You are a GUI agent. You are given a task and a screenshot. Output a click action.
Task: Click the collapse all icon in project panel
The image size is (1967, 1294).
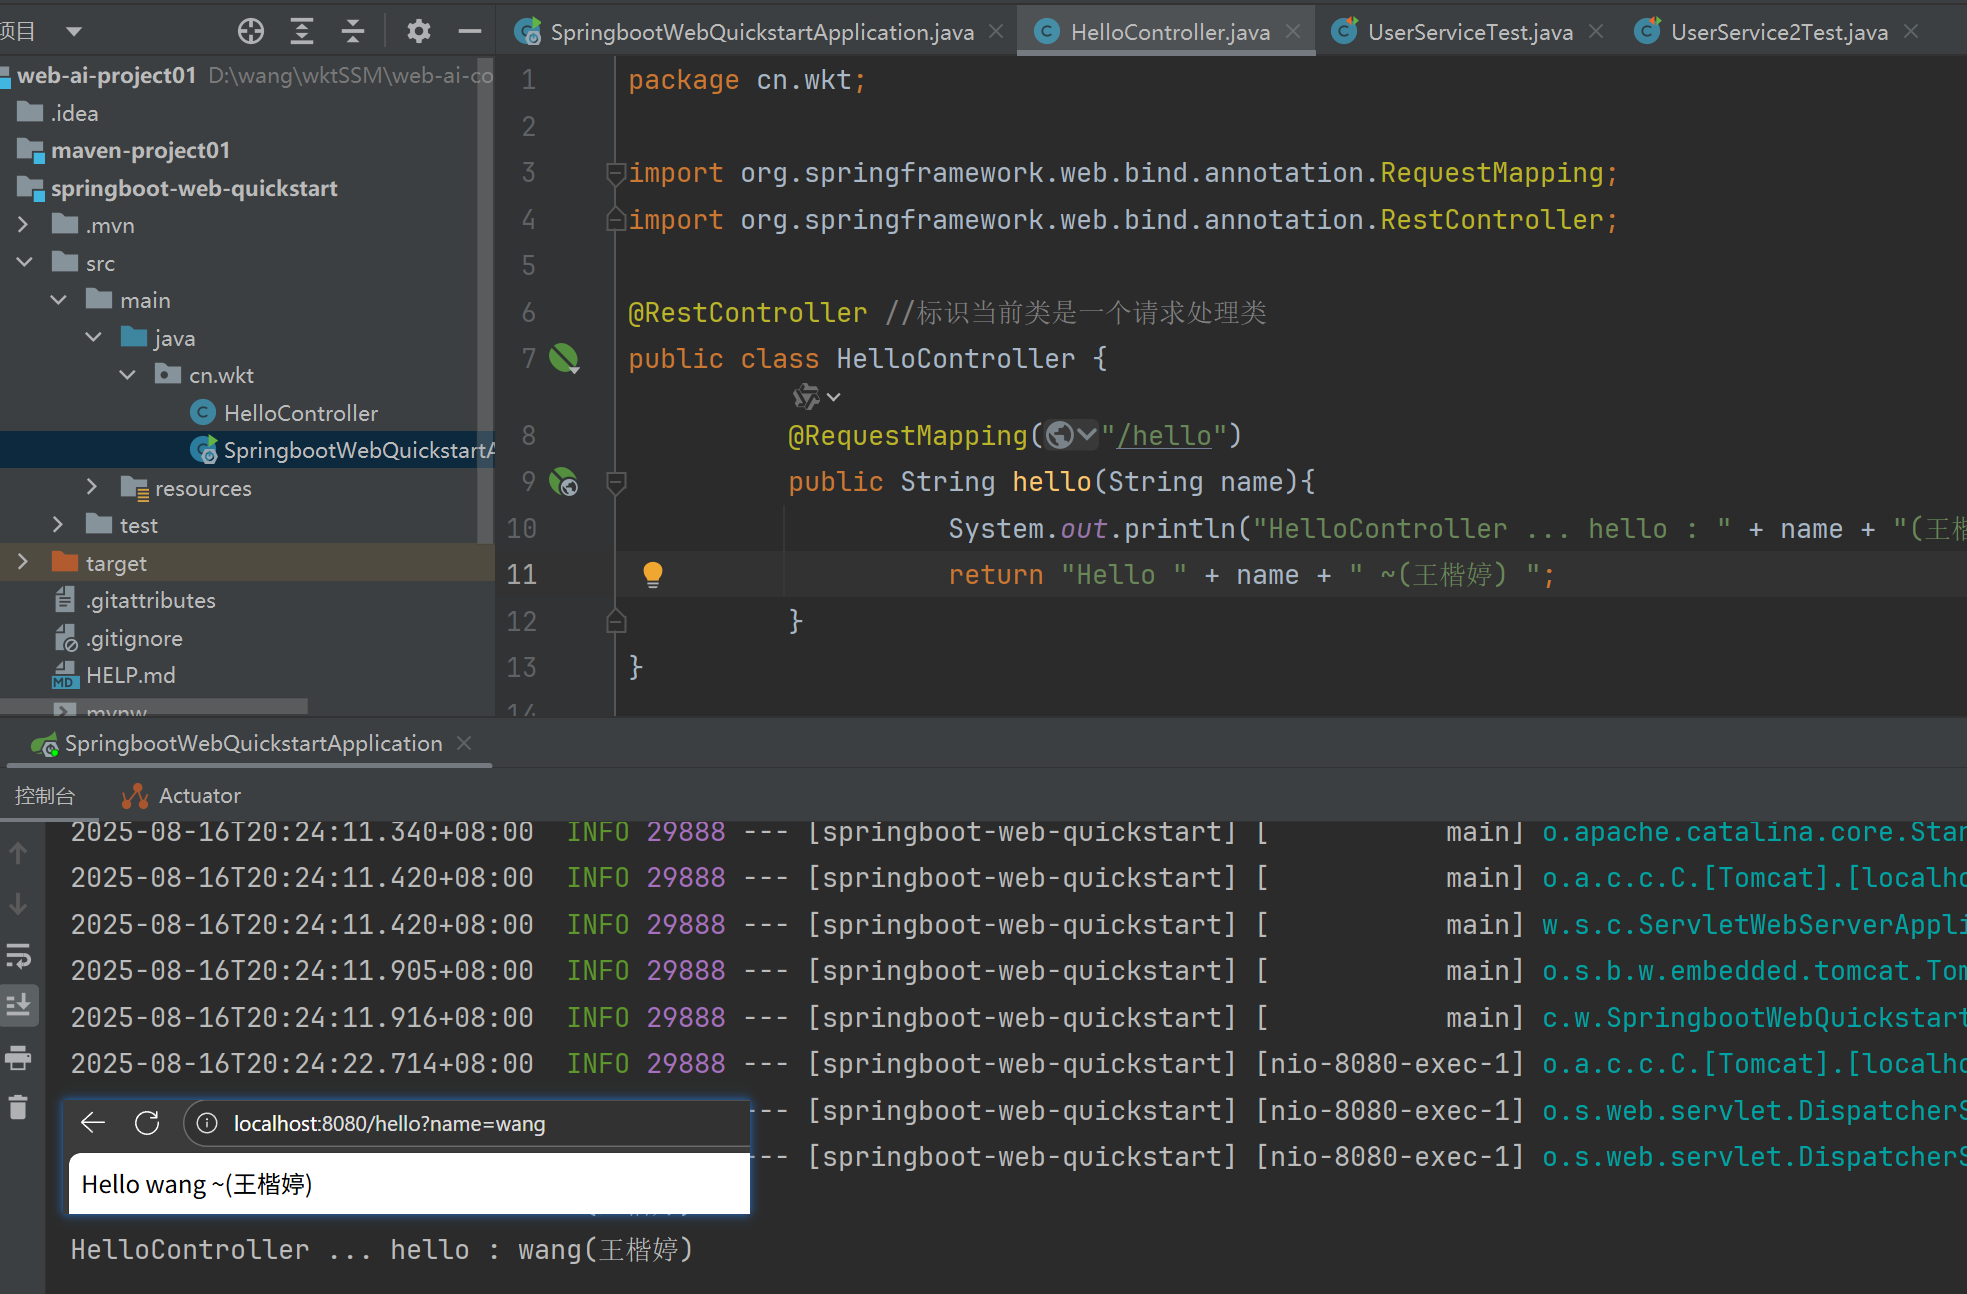353,31
